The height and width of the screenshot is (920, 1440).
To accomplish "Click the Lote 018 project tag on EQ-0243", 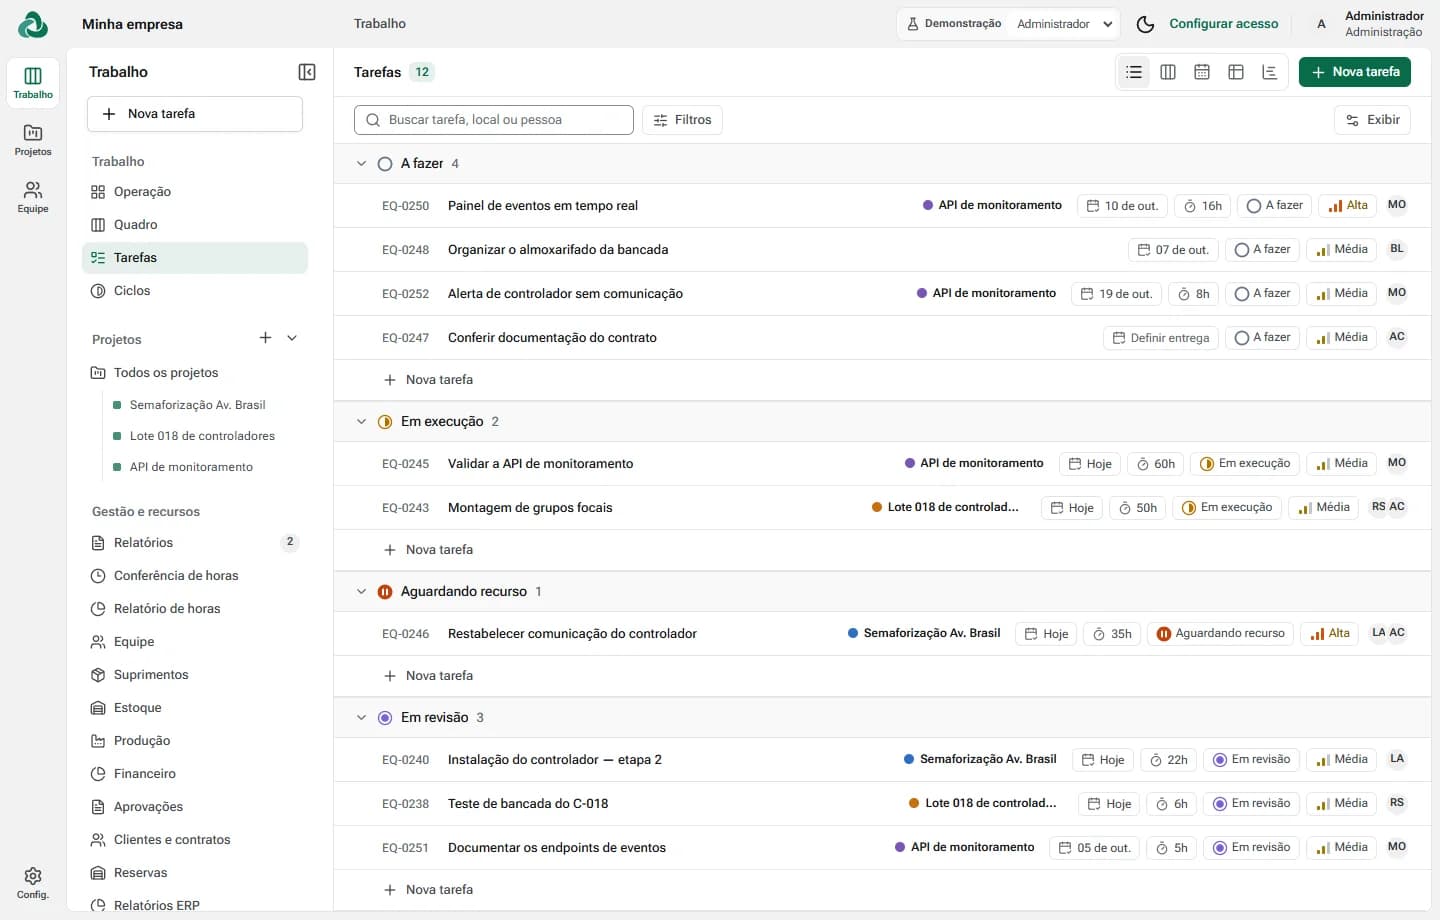I will click(x=945, y=507).
